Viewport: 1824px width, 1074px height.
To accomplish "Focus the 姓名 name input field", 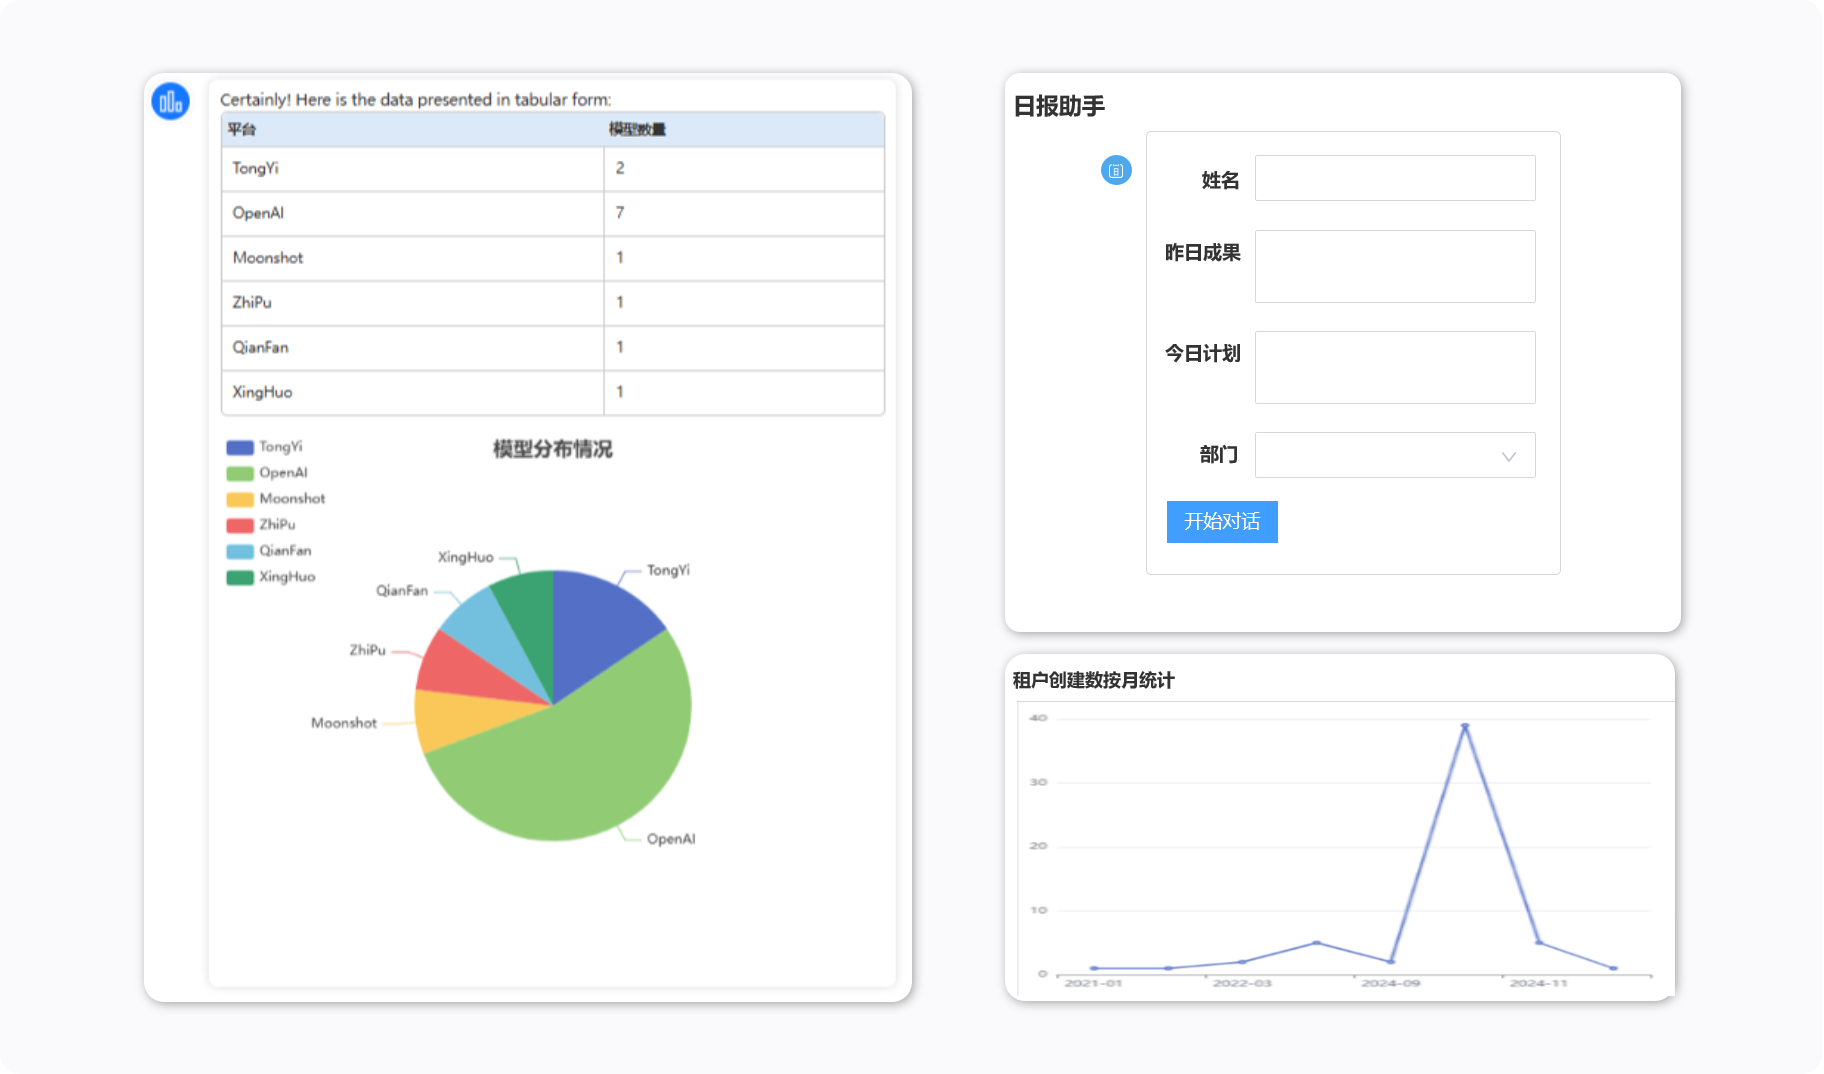I will pos(1395,178).
